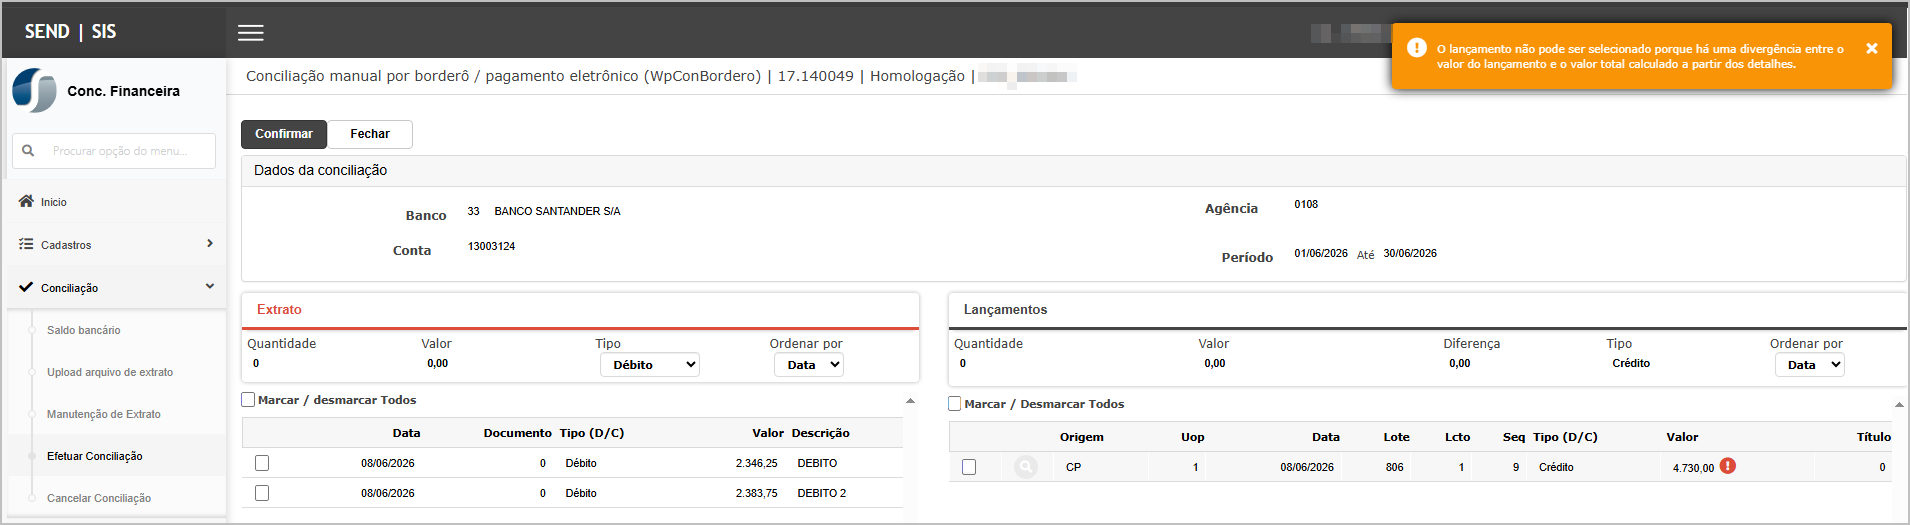Click the Lote column header
Viewport: 1910px width, 525px height.
pyautogui.click(x=1396, y=437)
